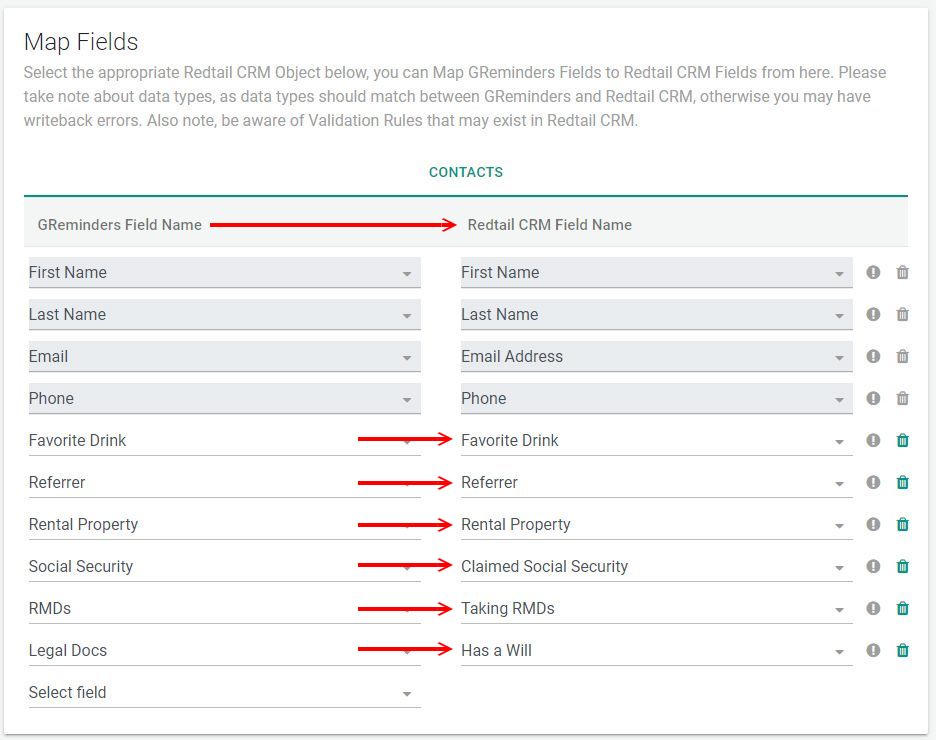The image size is (936, 740).
Task: Click info icon for Rental Property row
Action: [873, 524]
